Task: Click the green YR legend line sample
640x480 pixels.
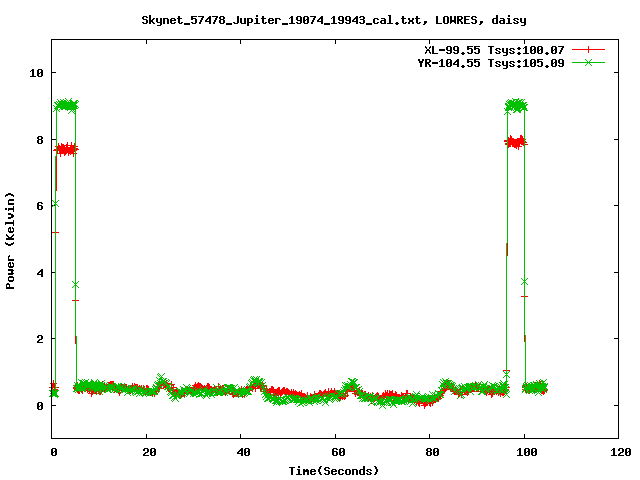Action: (588, 62)
